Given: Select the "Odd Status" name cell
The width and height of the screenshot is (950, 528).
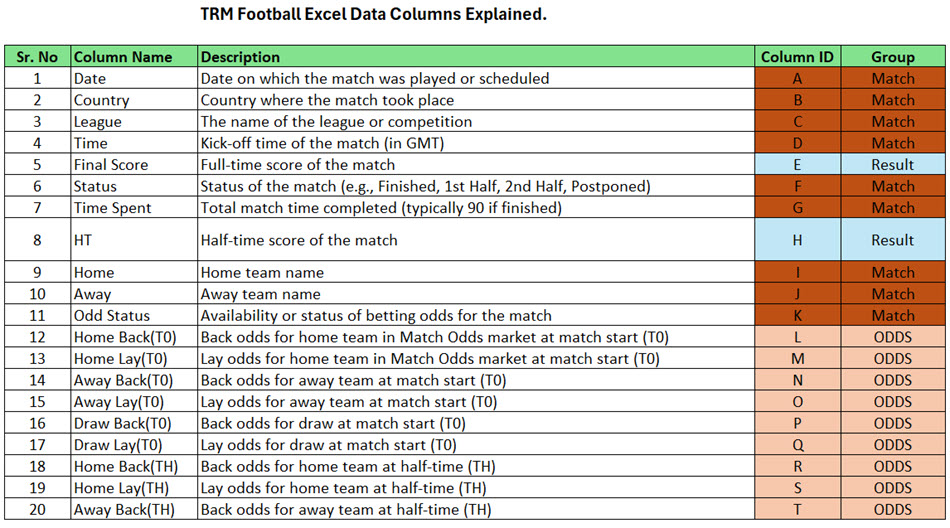Looking at the screenshot, I should pyautogui.click(x=112, y=315).
